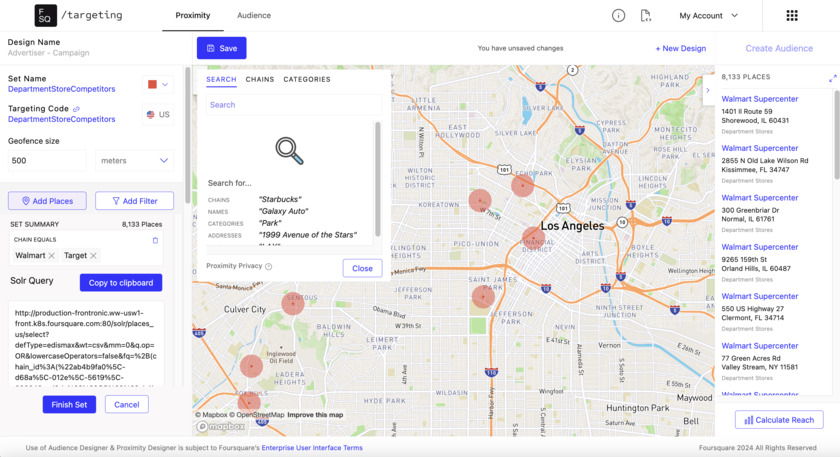Click the search results panel scrollbar
This screenshot has height=457, width=840.
[x=378, y=179]
